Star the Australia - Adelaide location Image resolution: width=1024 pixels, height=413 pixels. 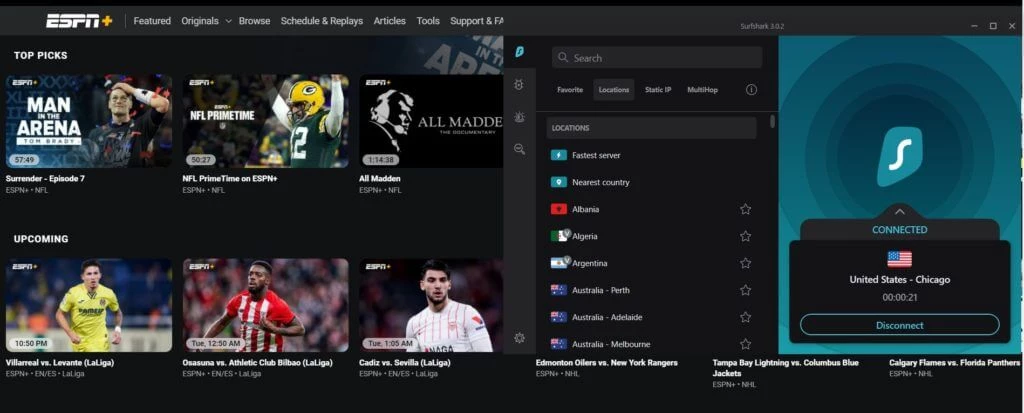click(745, 317)
